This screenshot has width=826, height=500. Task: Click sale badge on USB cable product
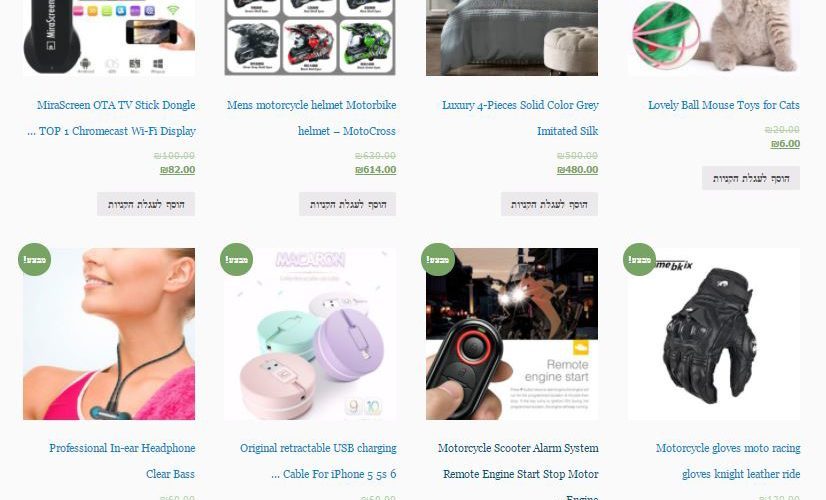click(x=236, y=259)
